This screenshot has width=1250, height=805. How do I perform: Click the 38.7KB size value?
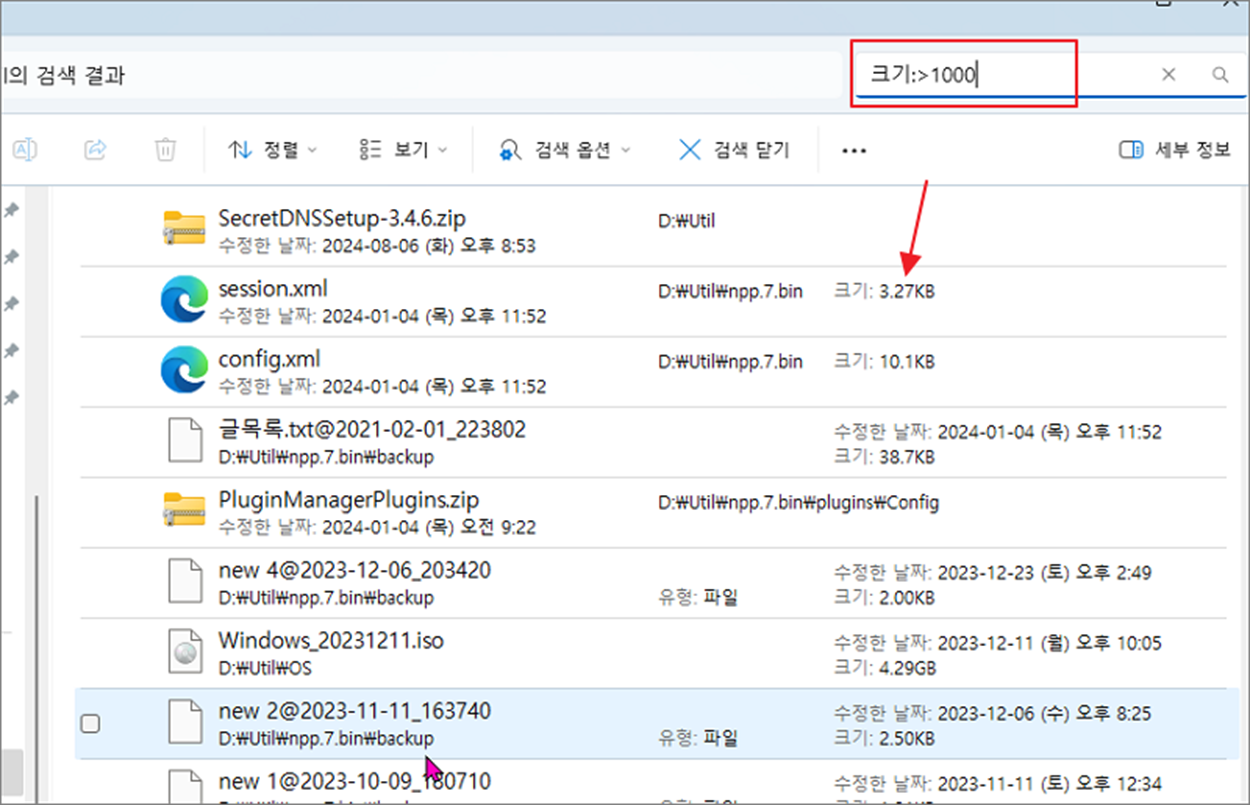point(907,458)
